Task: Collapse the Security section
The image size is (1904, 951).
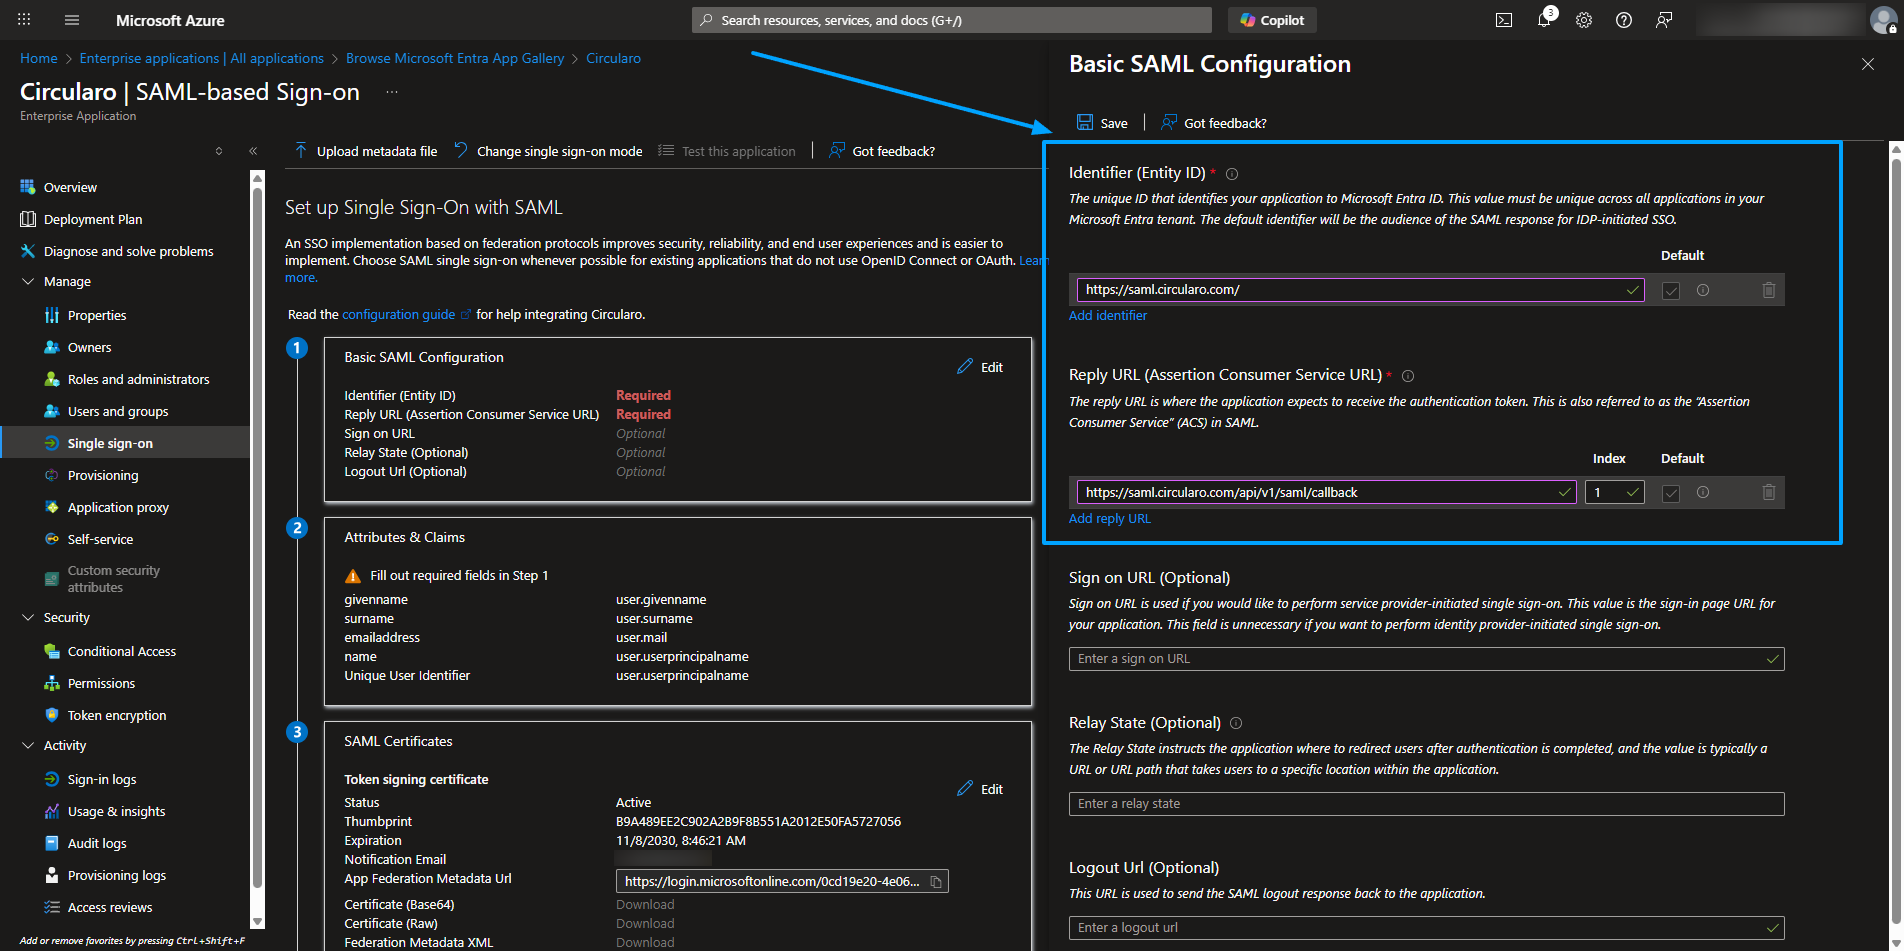Action: [28, 617]
